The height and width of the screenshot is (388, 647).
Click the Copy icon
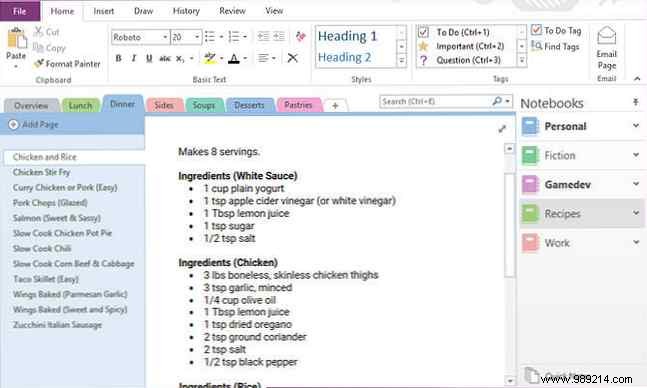coord(38,47)
